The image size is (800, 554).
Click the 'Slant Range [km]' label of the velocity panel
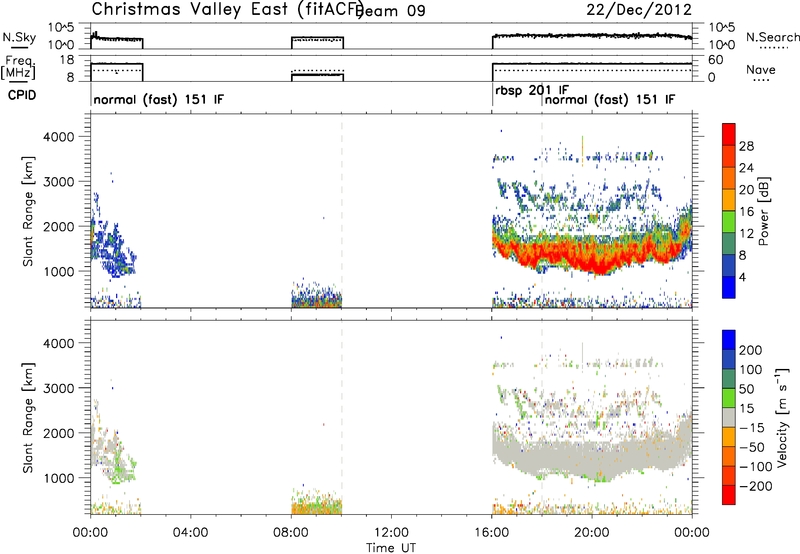click(x=28, y=417)
